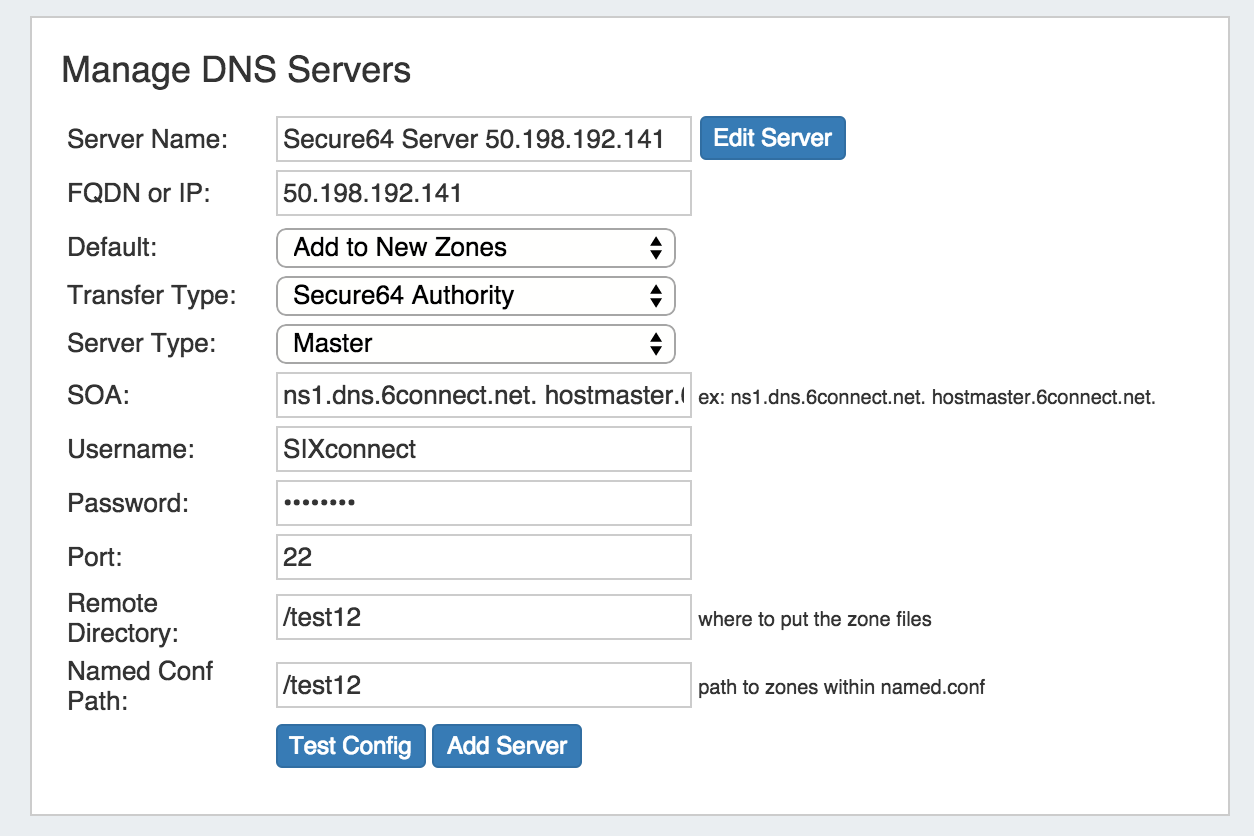Focus the Named Conf Path input box
Image resolution: width=1254 pixels, height=836 pixels.
click(483, 685)
